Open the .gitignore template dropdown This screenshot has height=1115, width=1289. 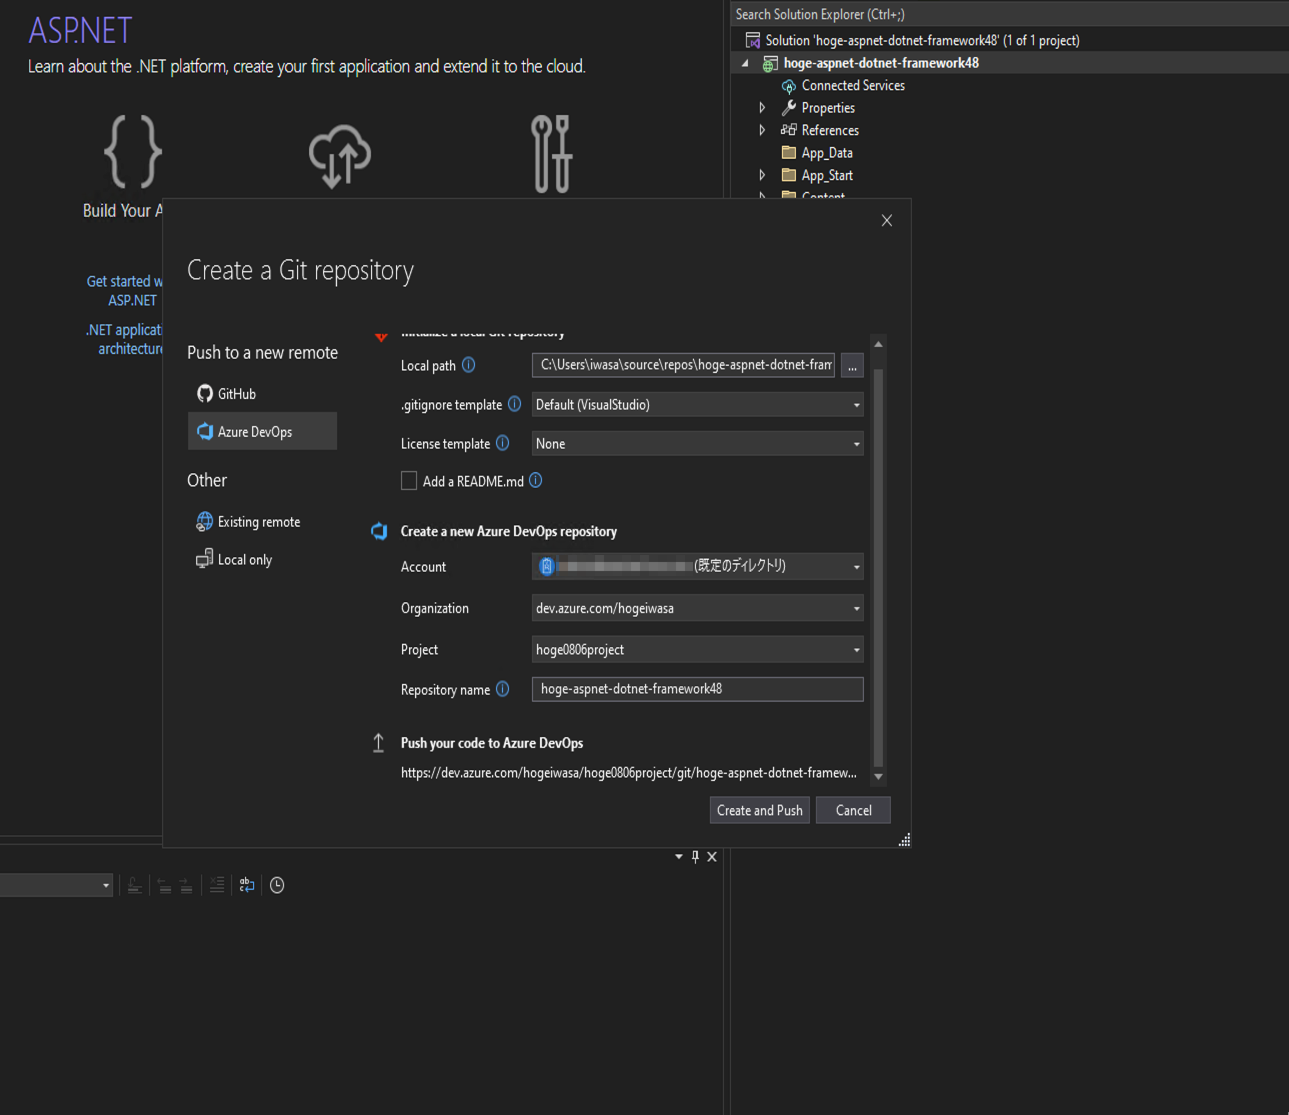click(x=697, y=404)
